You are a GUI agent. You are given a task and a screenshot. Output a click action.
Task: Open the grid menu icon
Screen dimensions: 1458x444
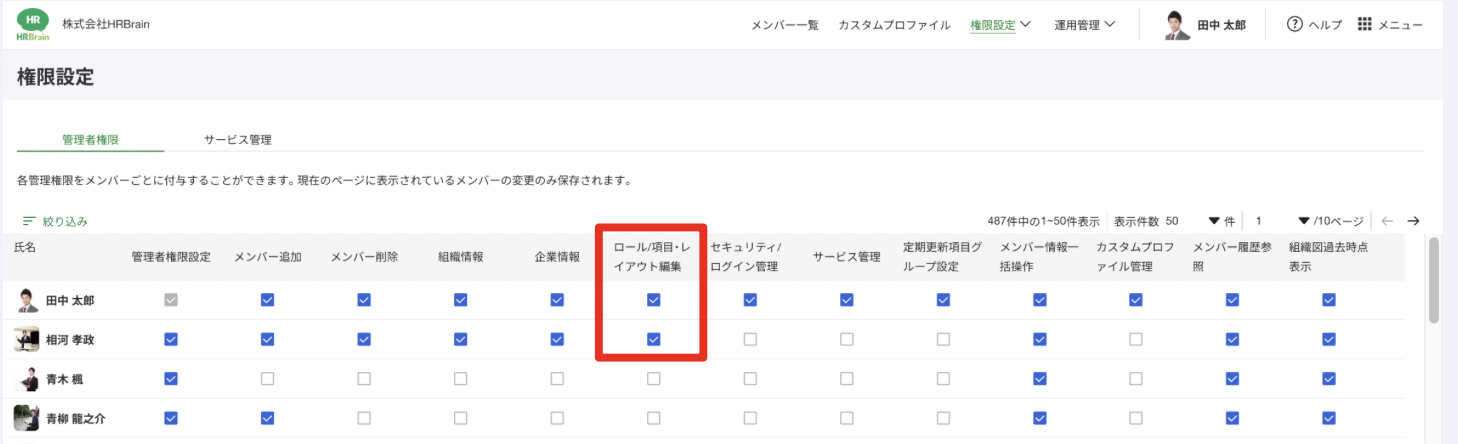[x=1364, y=25]
